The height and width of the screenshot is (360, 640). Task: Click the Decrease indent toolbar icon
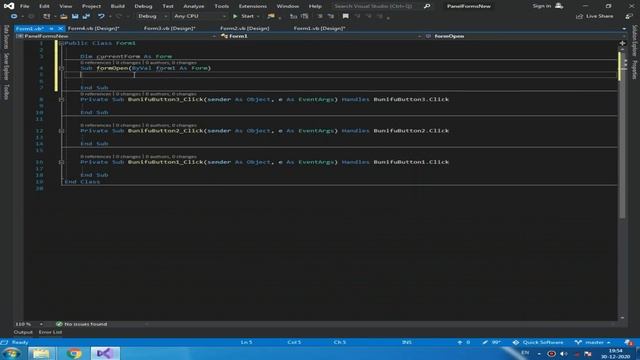coord(320,16)
